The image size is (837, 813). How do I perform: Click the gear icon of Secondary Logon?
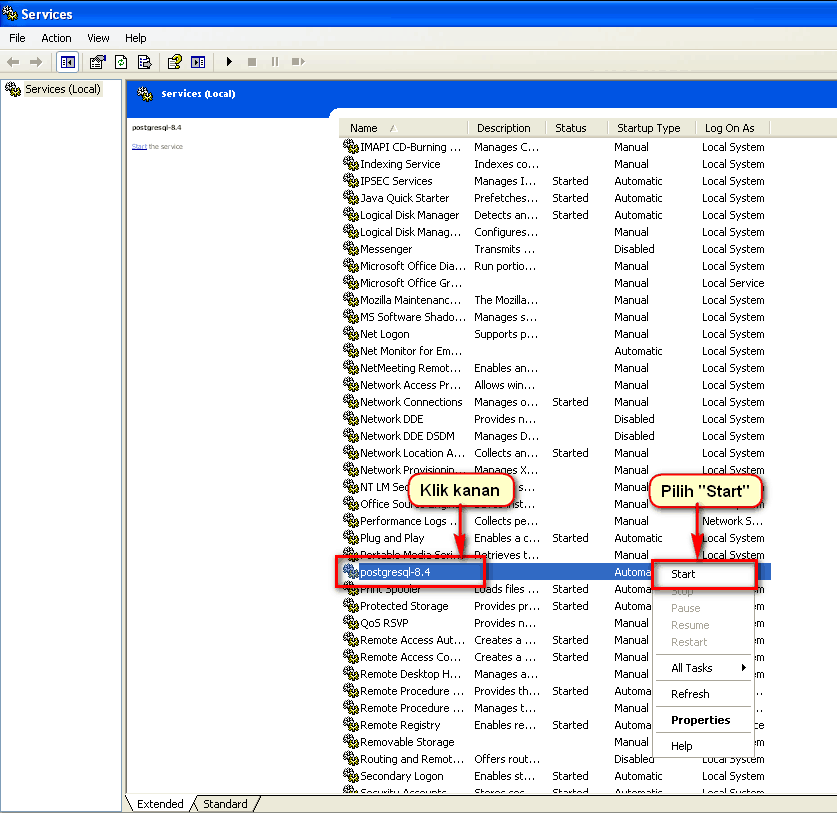pos(350,776)
